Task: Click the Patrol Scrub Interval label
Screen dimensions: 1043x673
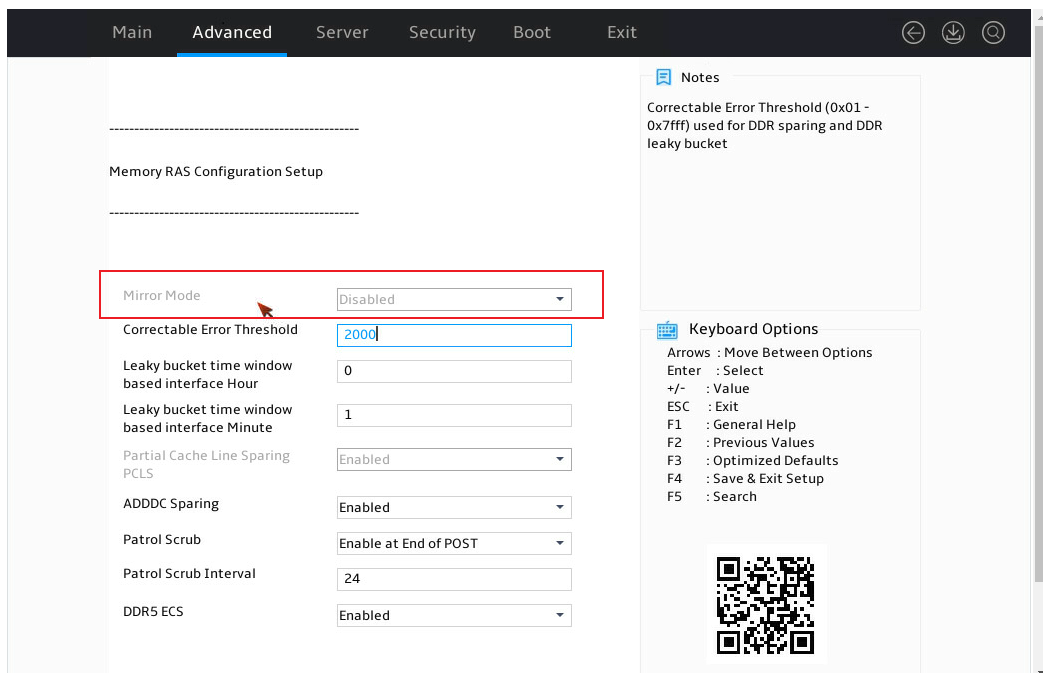Action: [x=189, y=573]
